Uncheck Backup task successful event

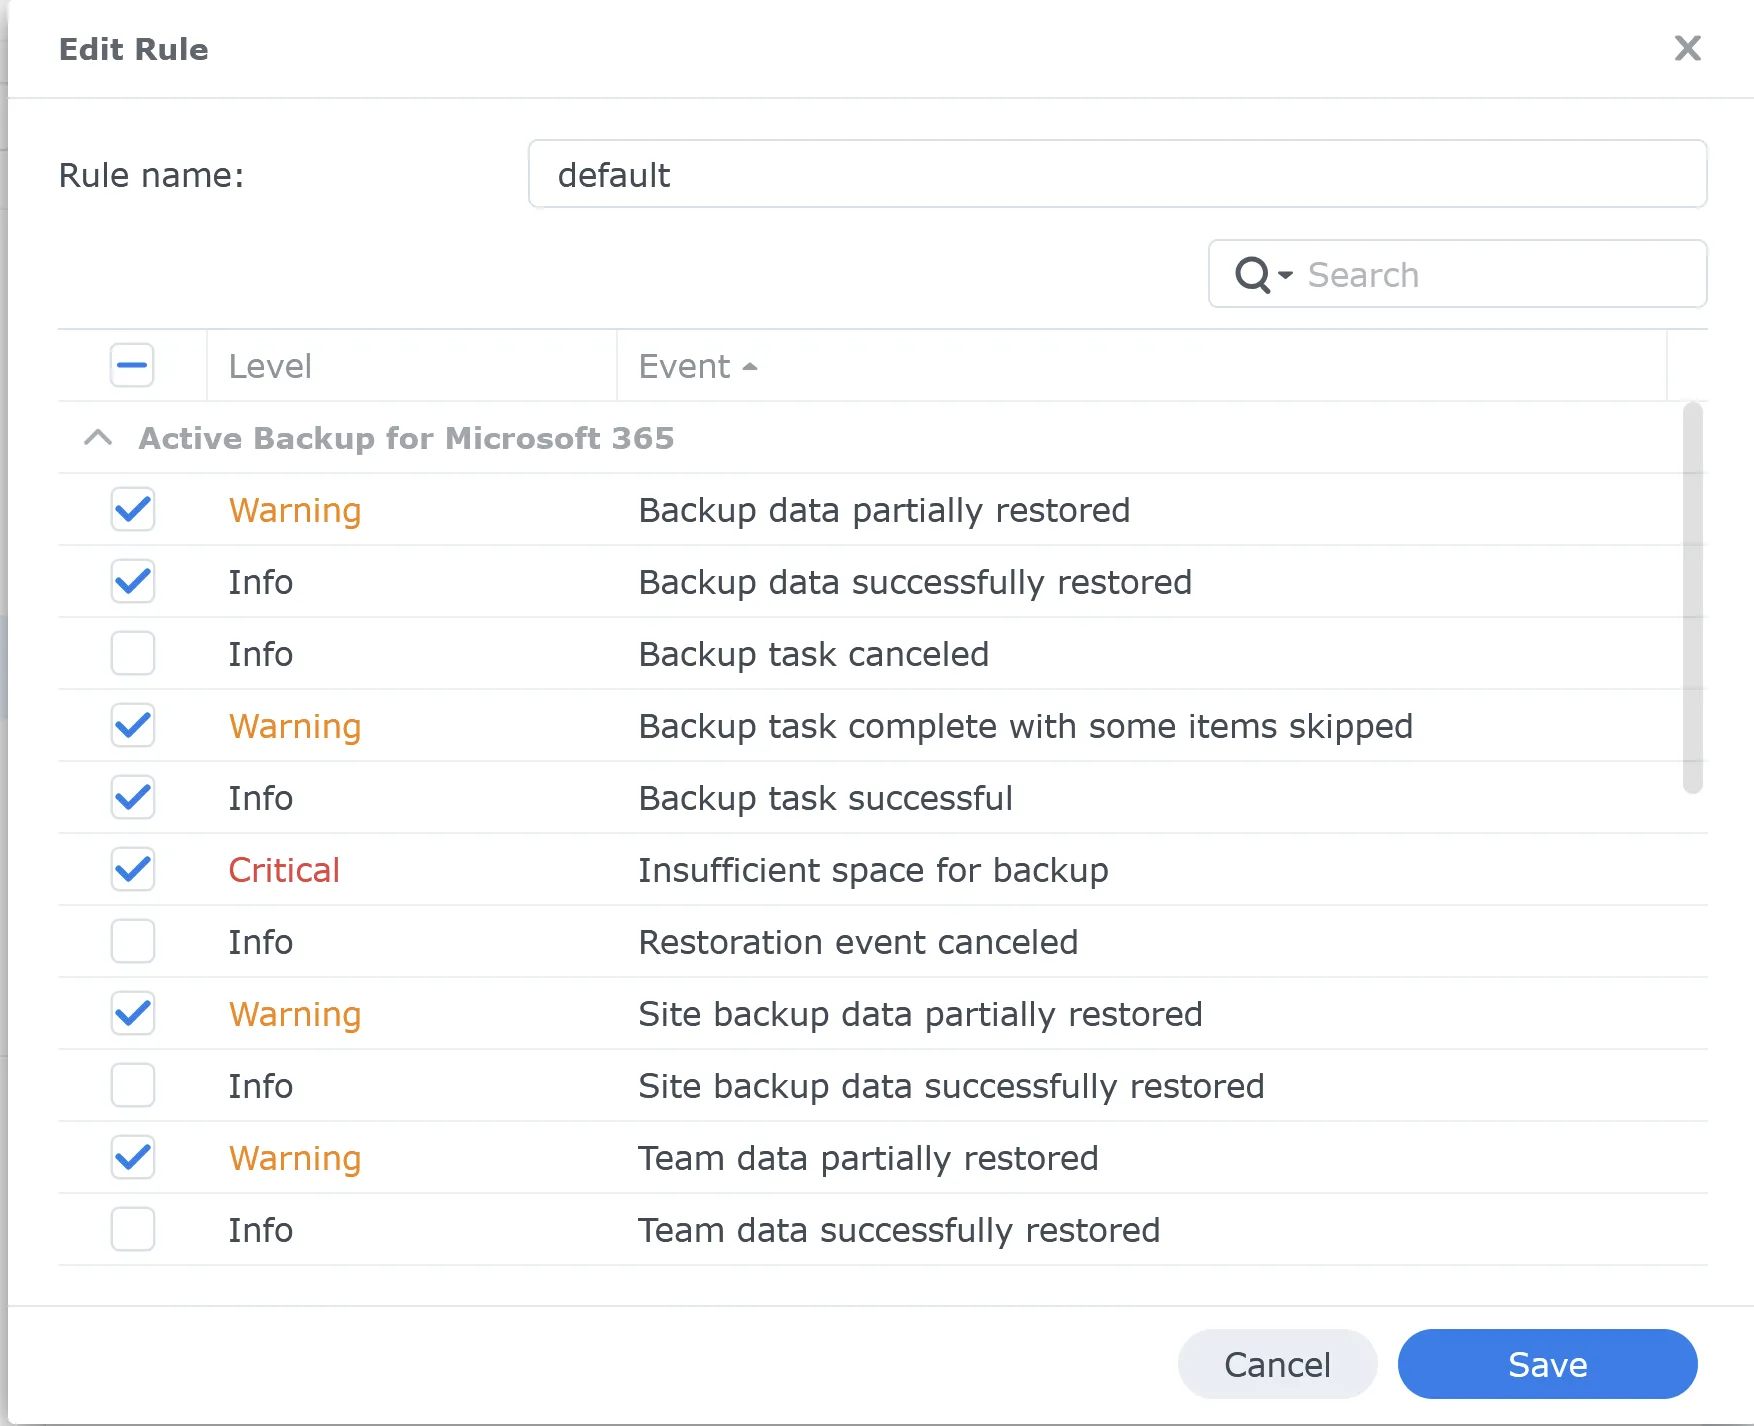pos(132,798)
